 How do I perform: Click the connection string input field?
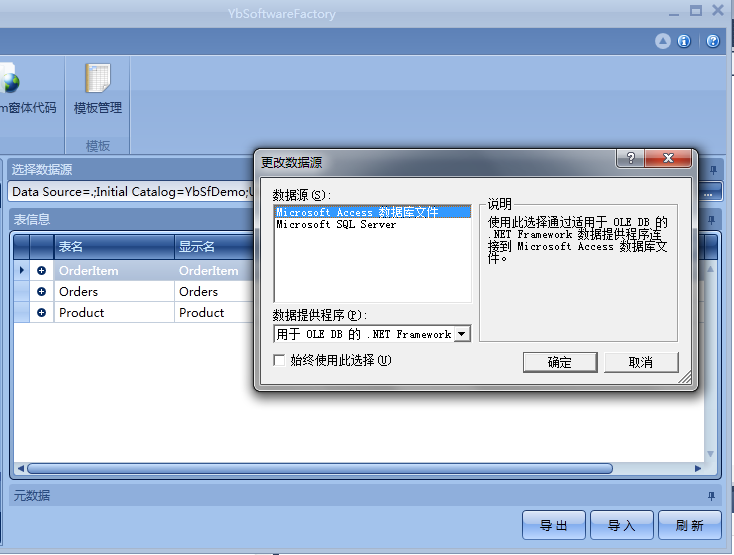[131, 192]
